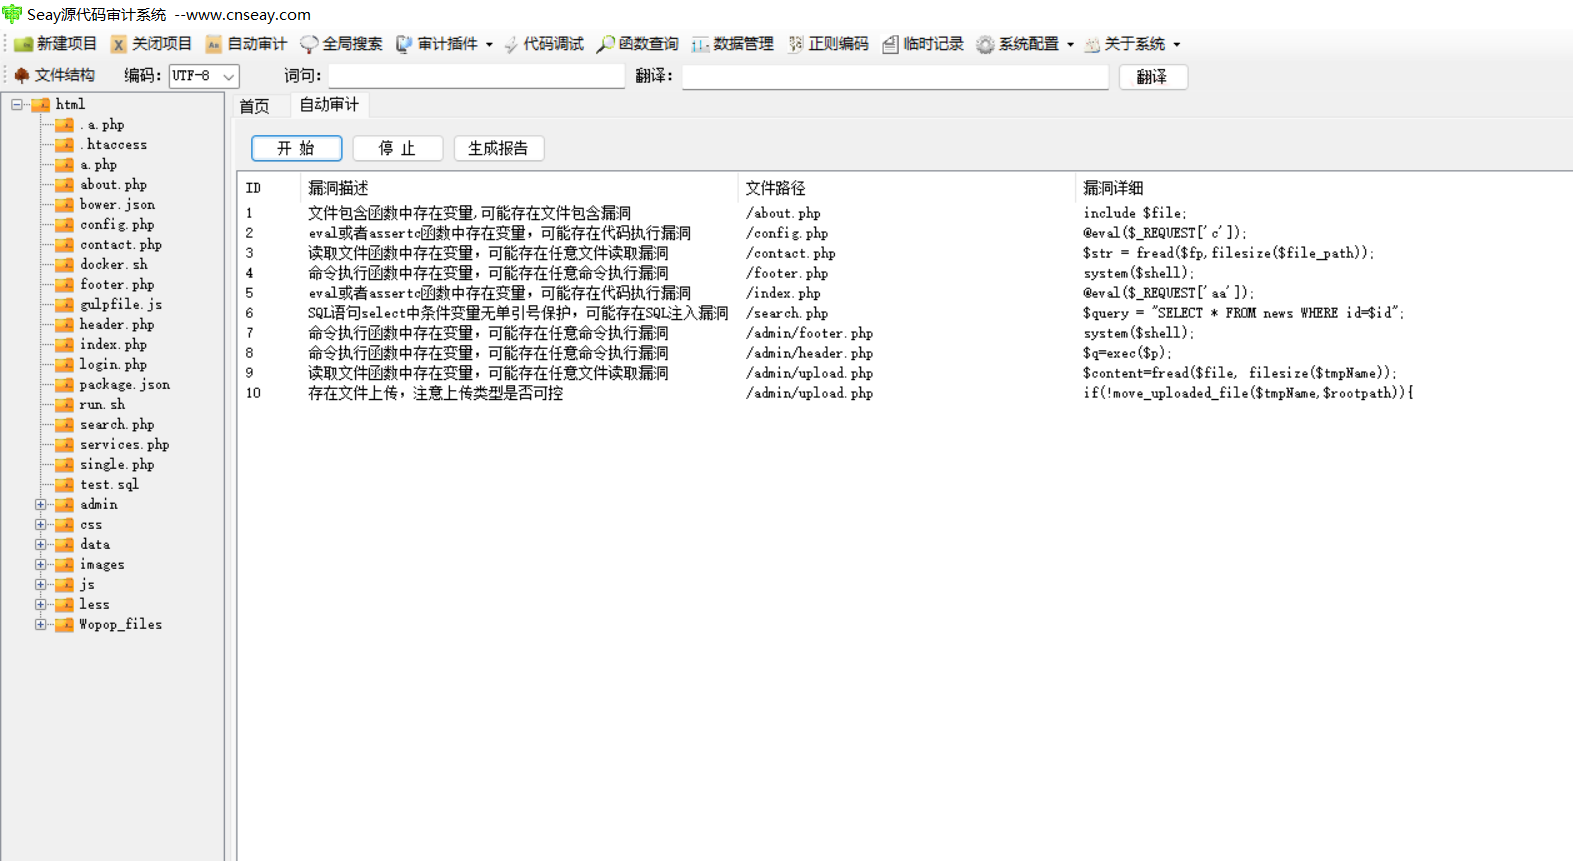Select test.sql in file tree
This screenshot has width=1573, height=861.
[x=109, y=484]
